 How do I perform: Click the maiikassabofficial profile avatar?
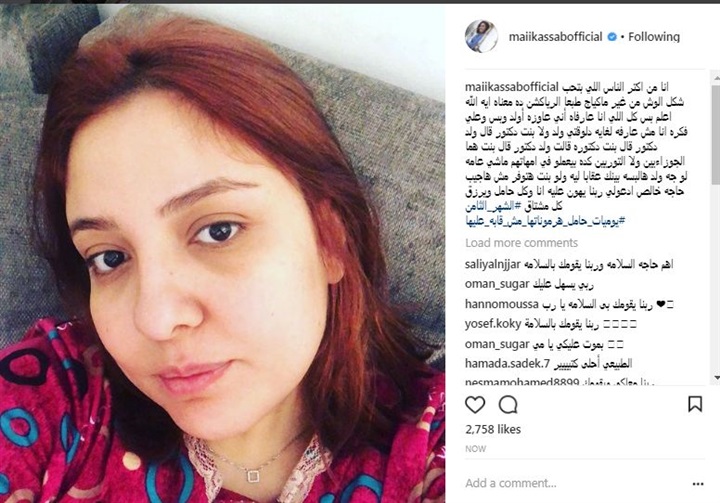pos(481,36)
